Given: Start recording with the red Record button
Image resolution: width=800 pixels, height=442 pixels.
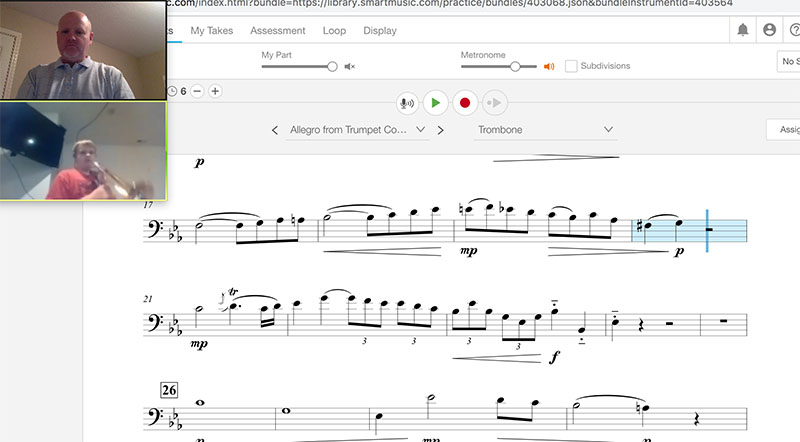Looking at the screenshot, I should (x=463, y=102).
